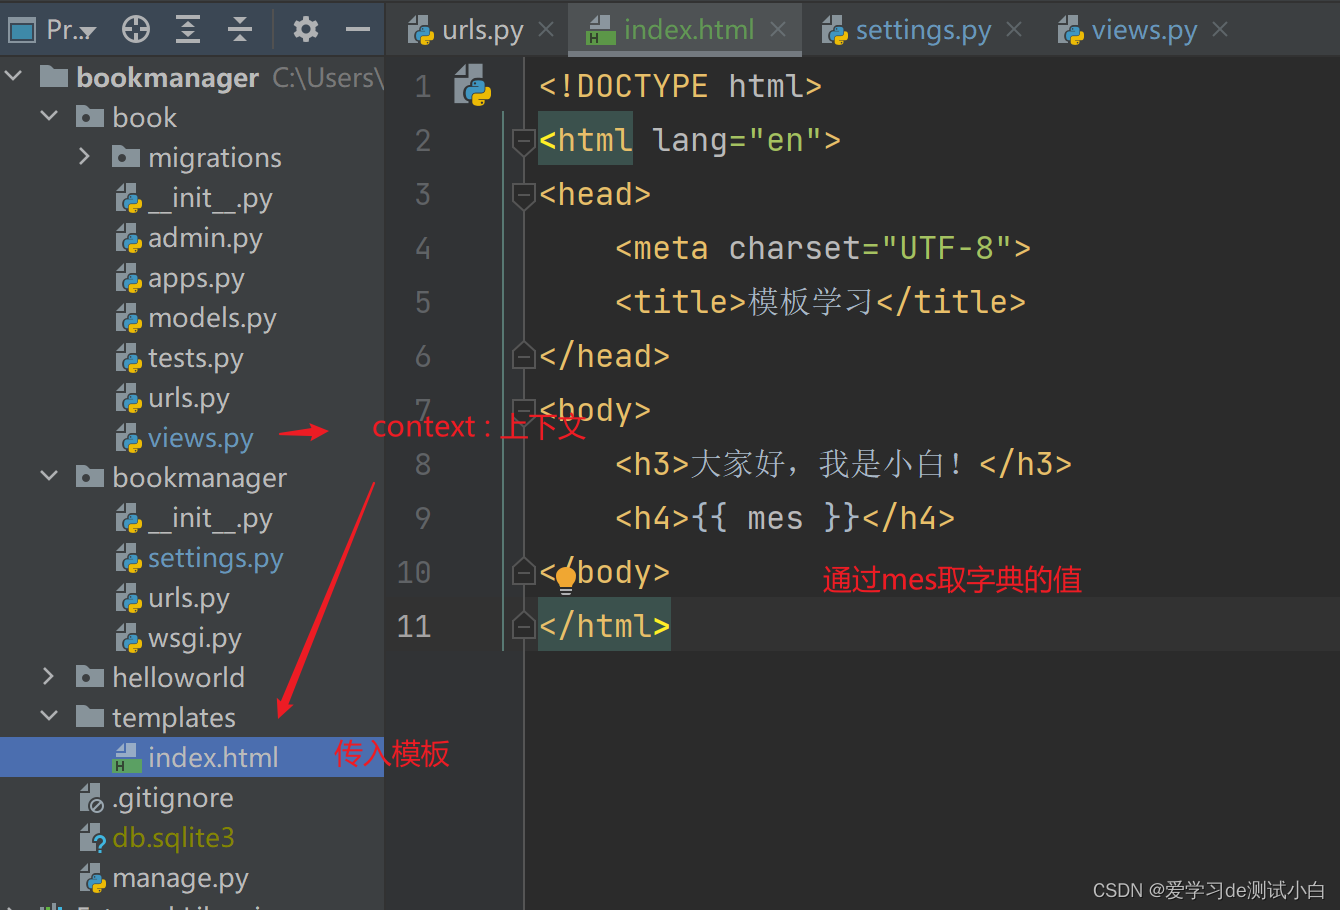The width and height of the screenshot is (1340, 910).
Task: Collapse the templates folder
Action: point(49,717)
